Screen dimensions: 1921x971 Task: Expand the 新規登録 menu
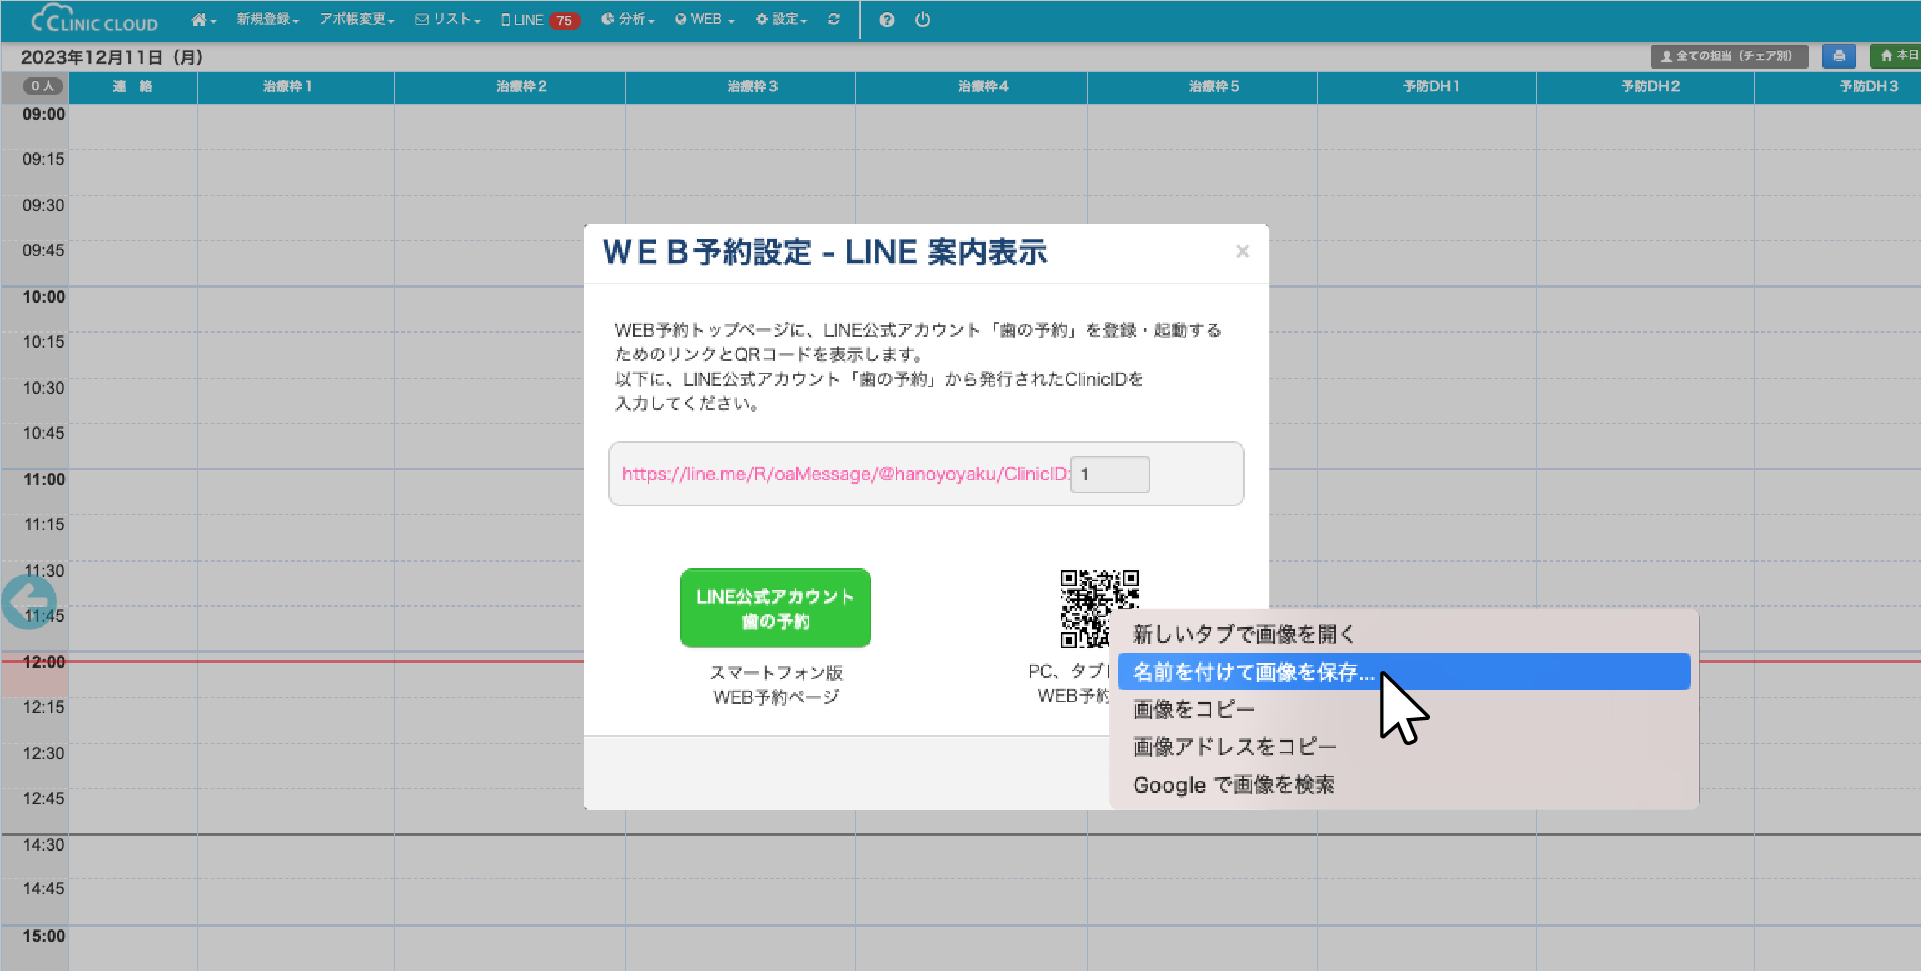coord(267,20)
